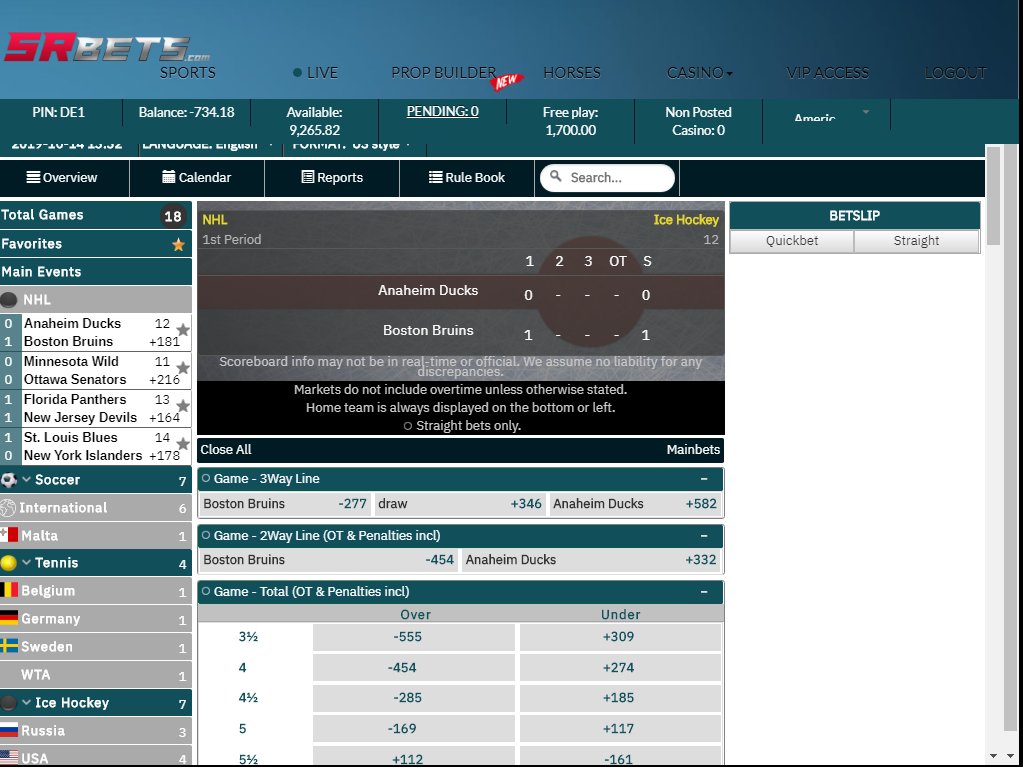Click in the Search input field
This screenshot has height=767, width=1023.
607,177
